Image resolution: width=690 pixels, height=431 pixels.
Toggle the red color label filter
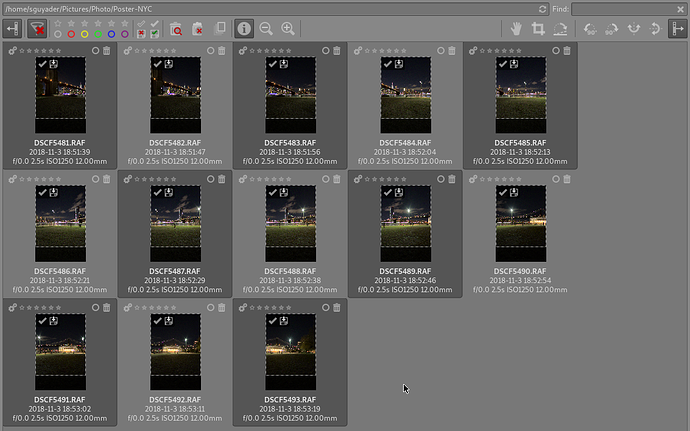point(71,34)
